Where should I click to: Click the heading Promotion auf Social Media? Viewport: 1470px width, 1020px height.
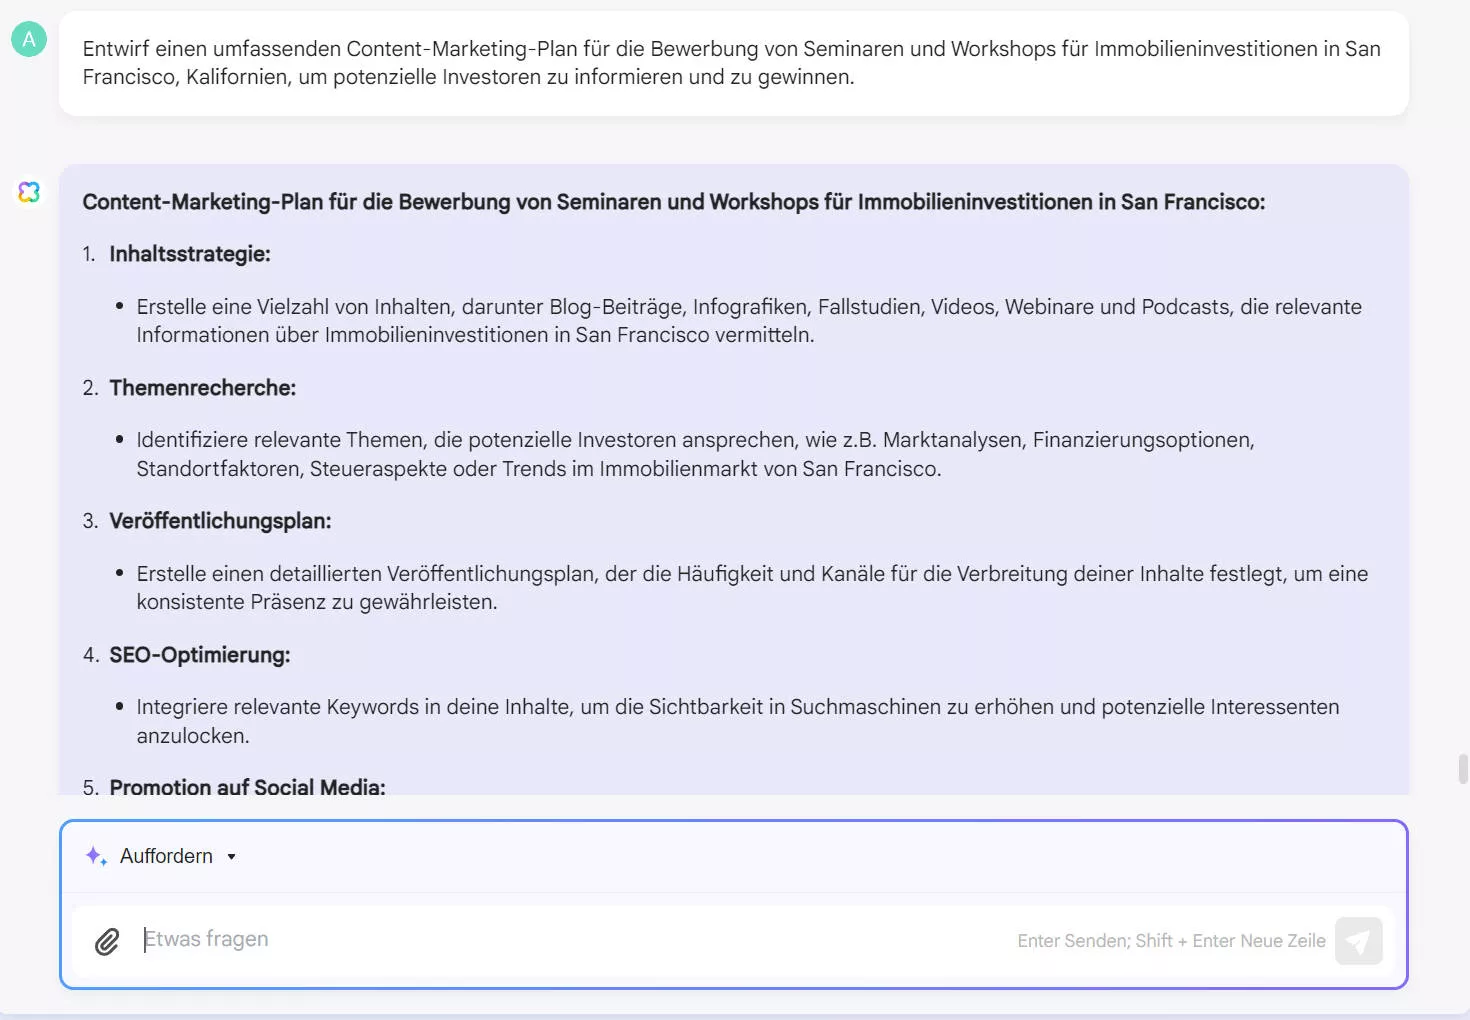click(x=246, y=788)
